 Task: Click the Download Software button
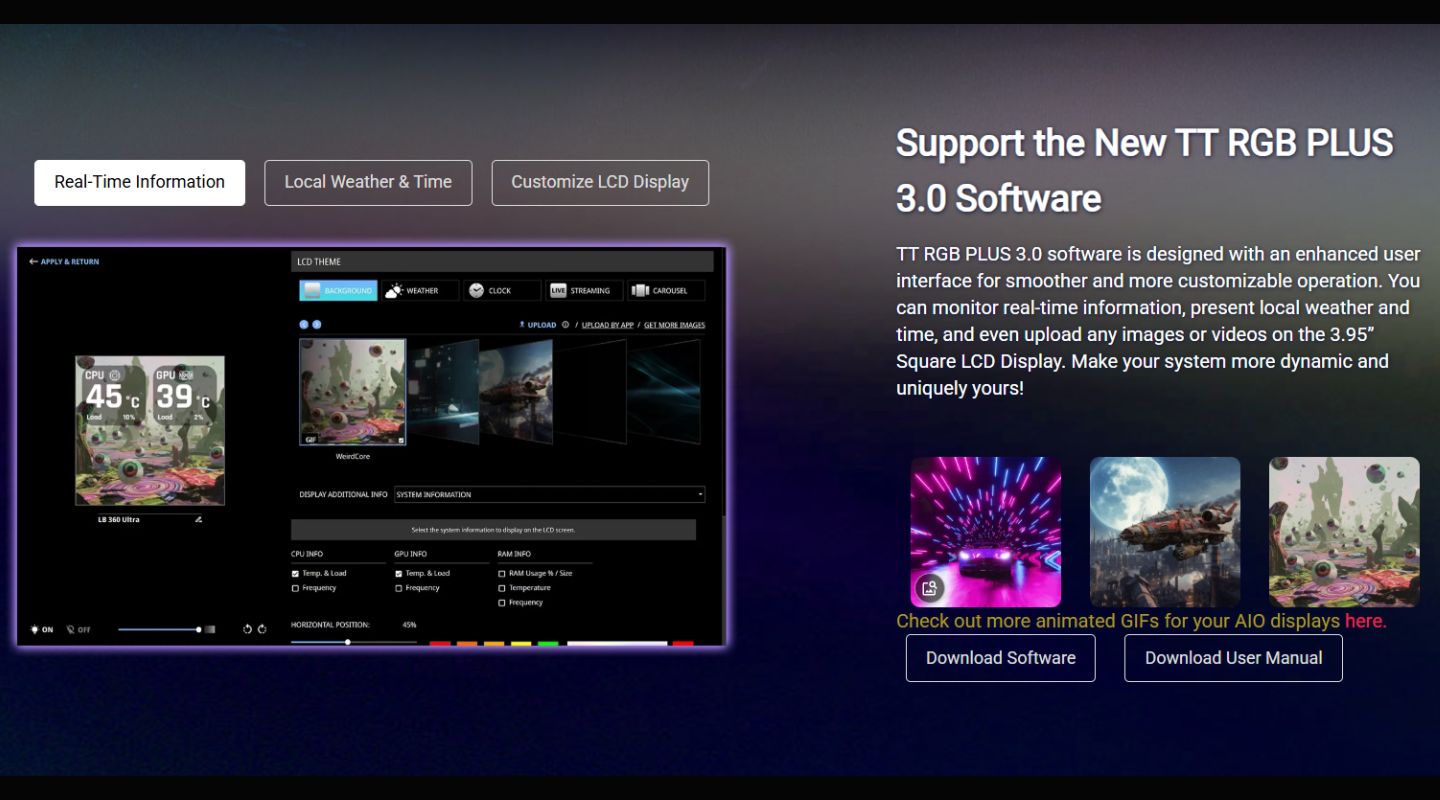1001,658
